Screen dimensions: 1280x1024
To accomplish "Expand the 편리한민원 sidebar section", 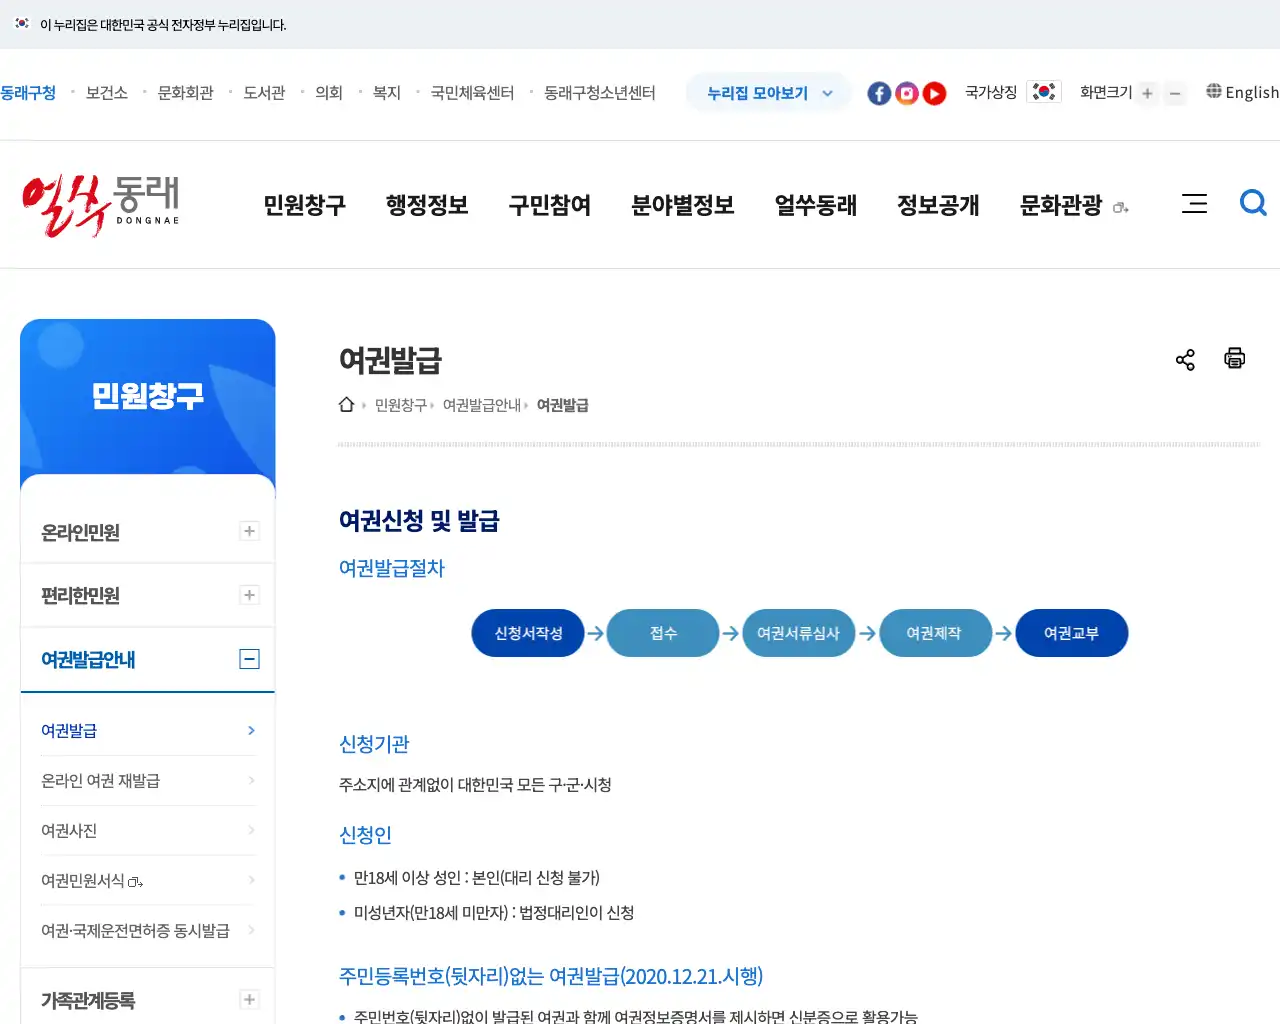I will pos(250,595).
